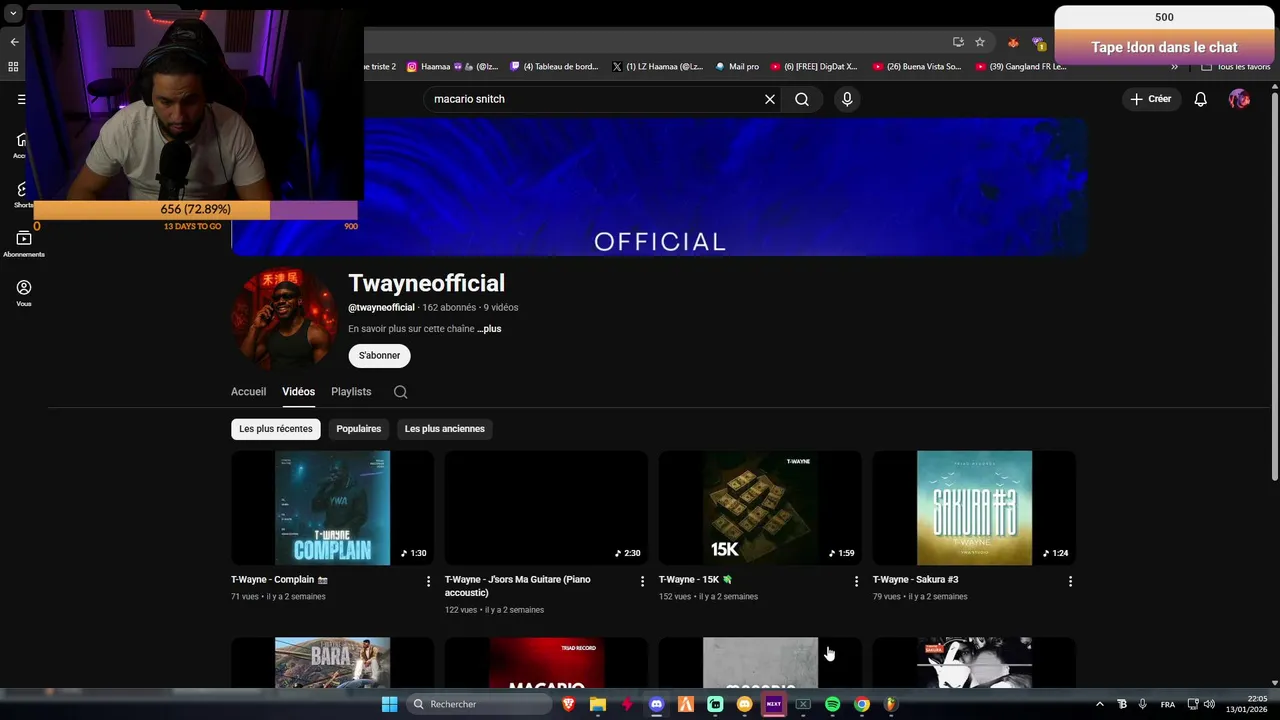Viewport: 1280px width, 720px height.
Task: Click the 15K money video thumbnail
Action: click(760, 508)
